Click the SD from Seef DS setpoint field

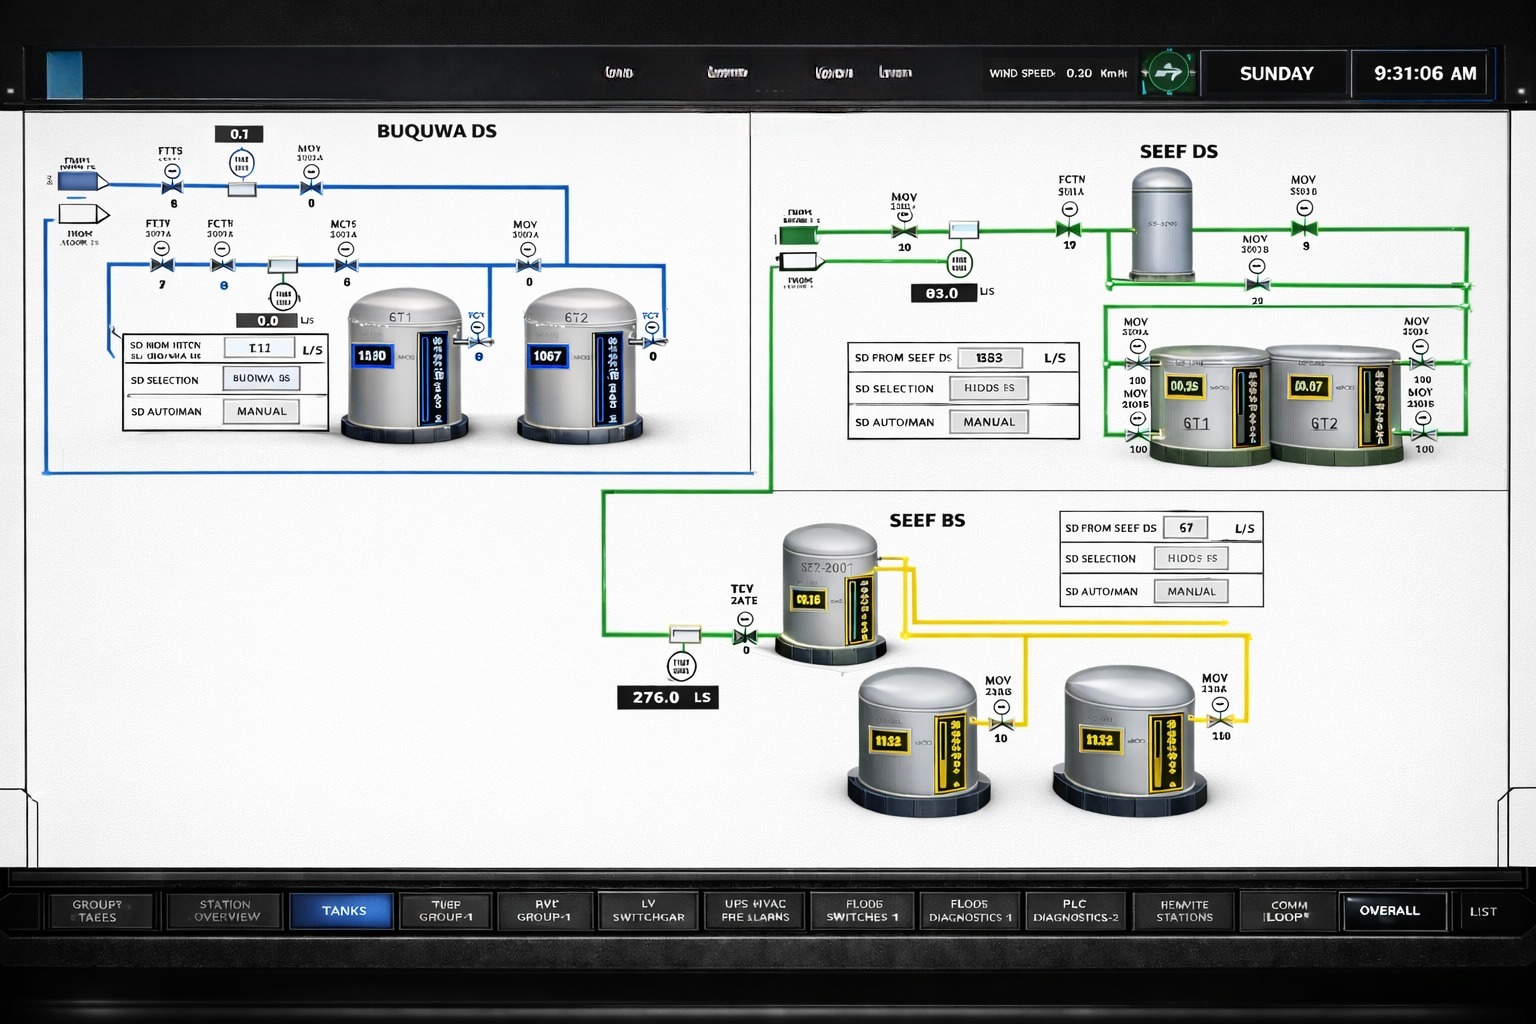[989, 358]
